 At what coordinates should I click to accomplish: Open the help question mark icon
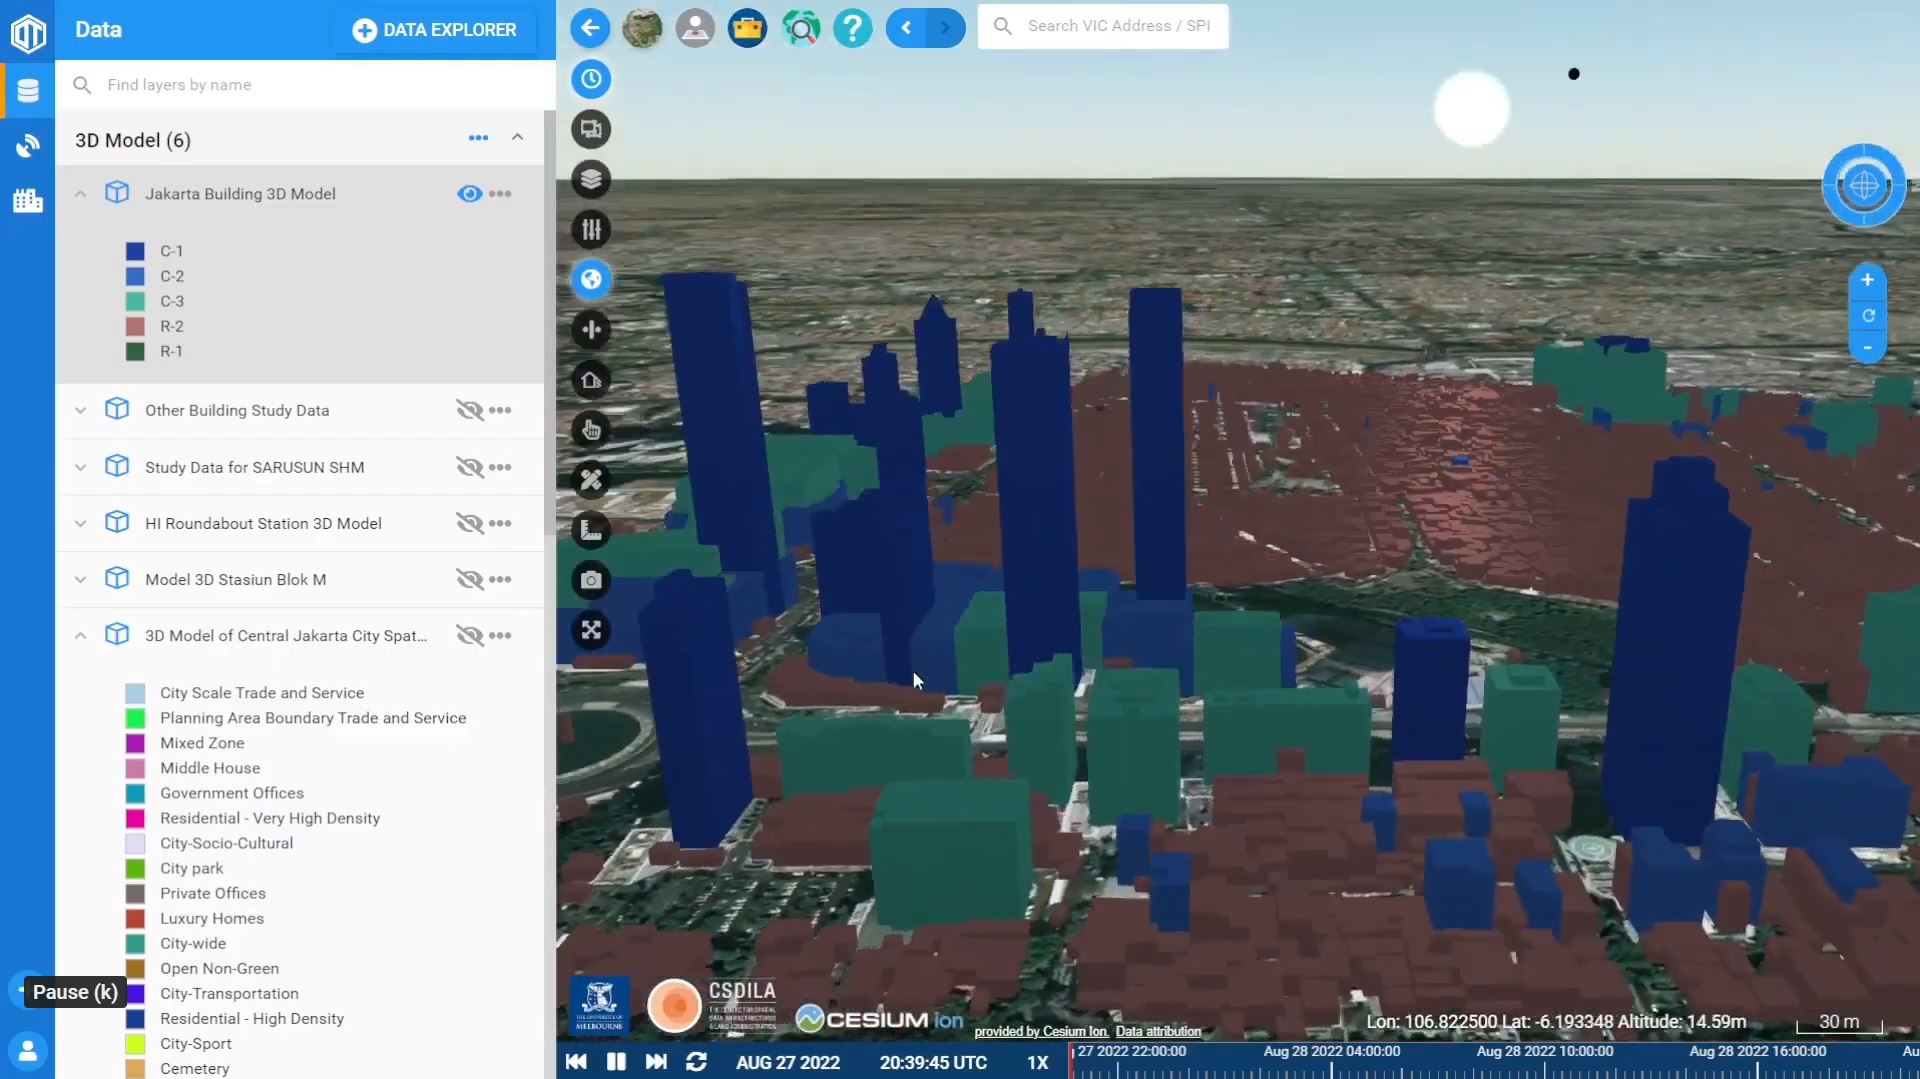point(853,27)
